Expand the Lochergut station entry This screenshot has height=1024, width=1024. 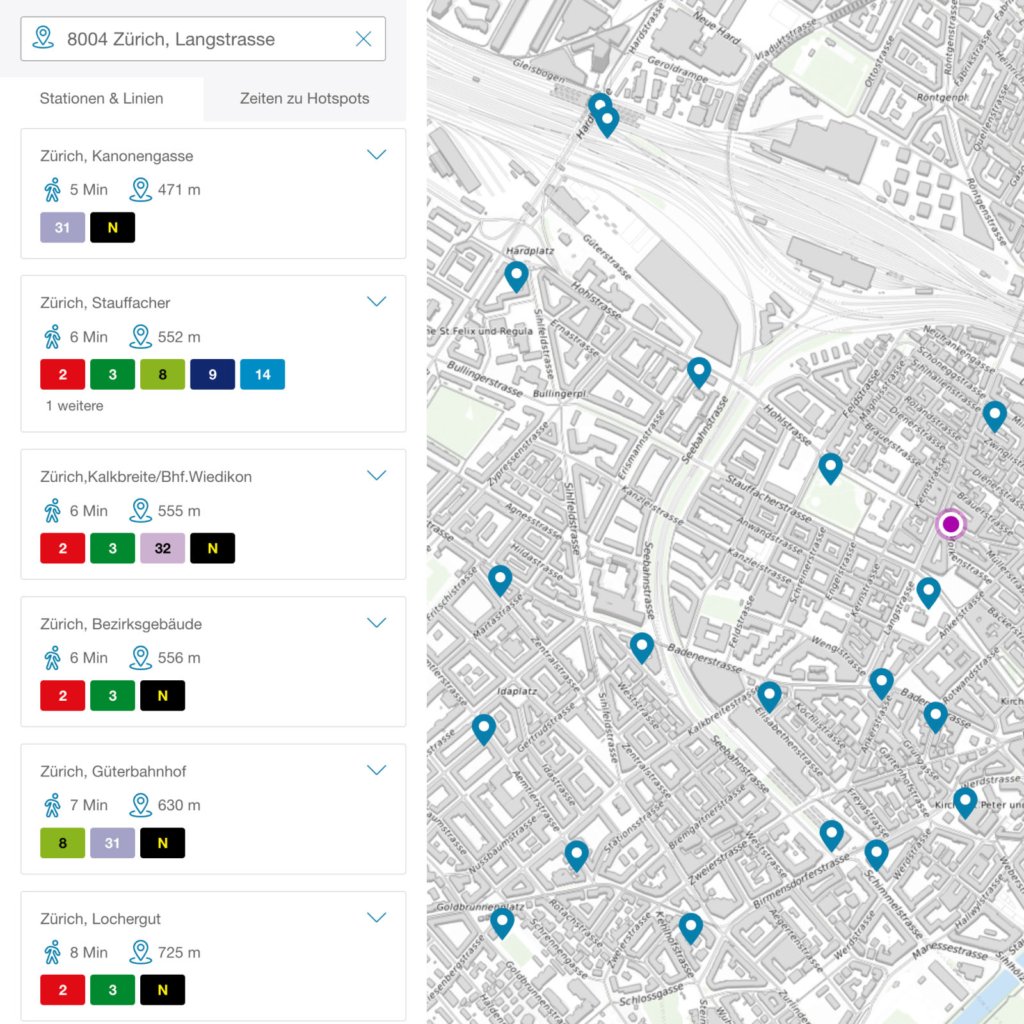pos(376,918)
